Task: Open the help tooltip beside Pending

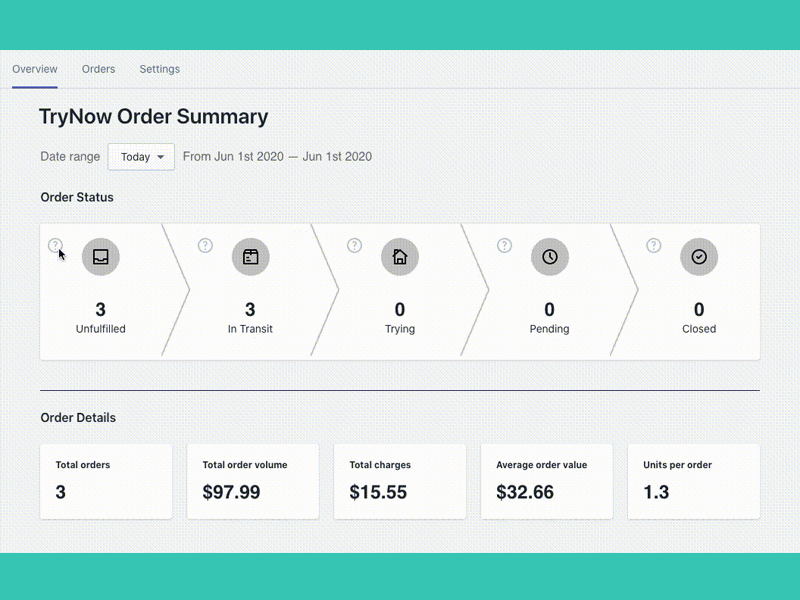Action: (x=503, y=245)
